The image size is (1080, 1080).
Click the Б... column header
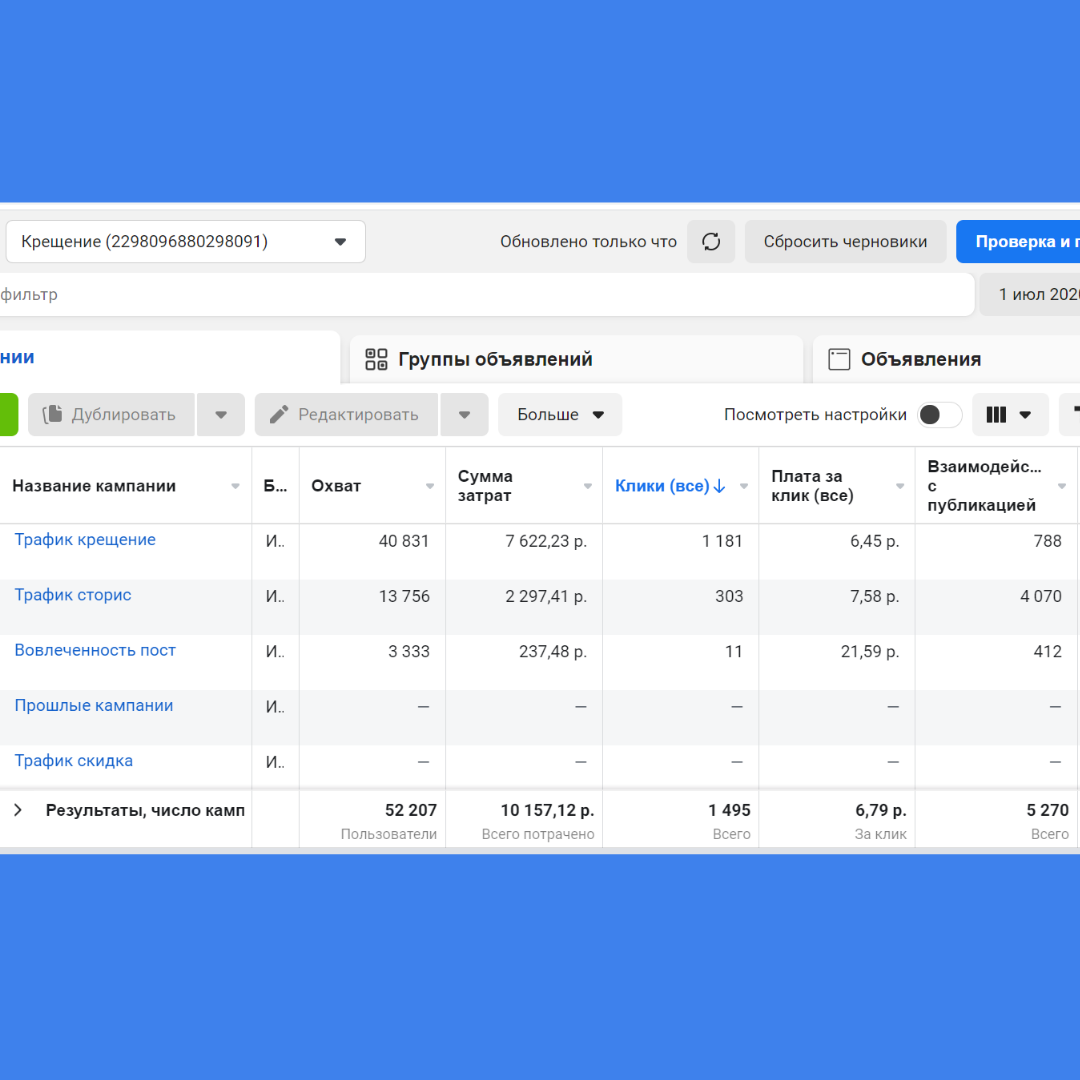click(x=276, y=486)
